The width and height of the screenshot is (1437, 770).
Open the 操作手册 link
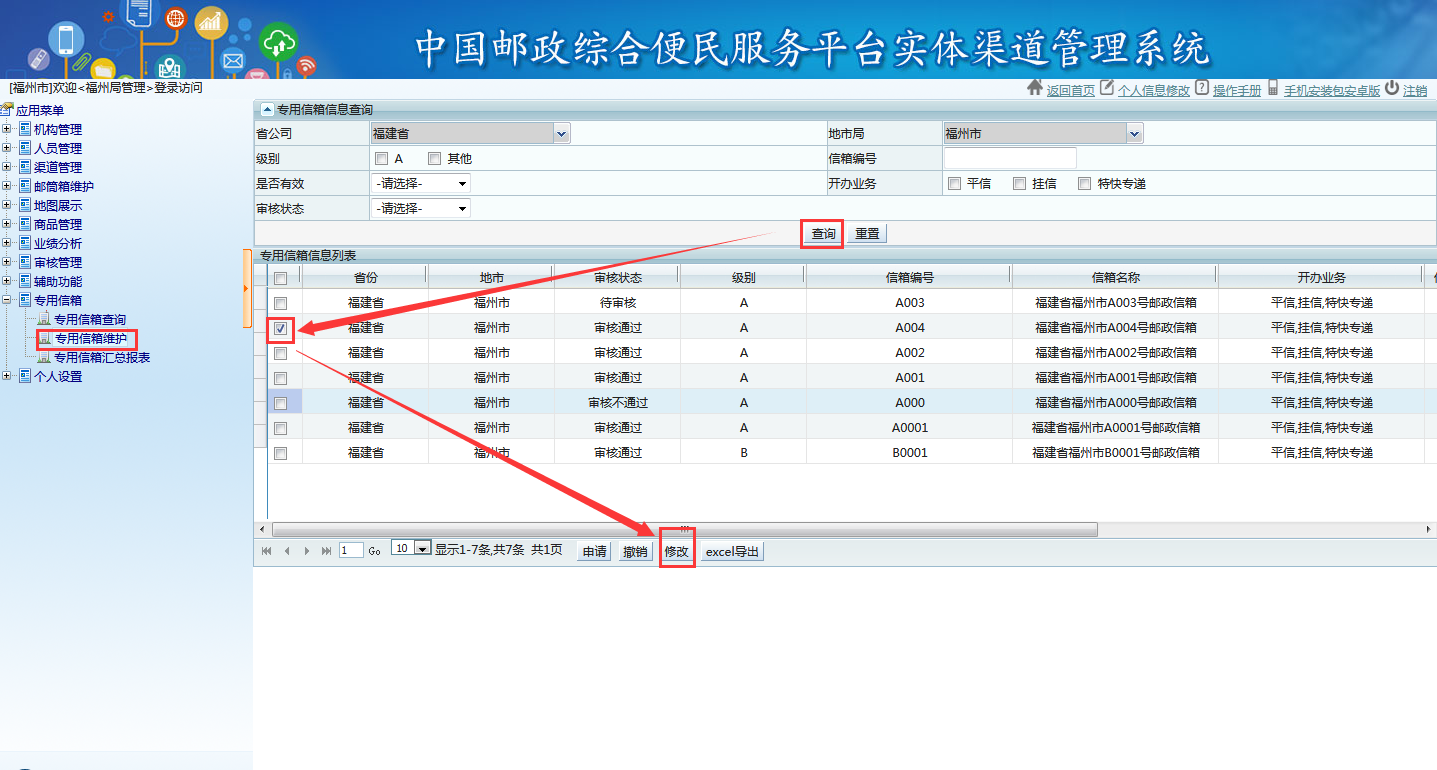pyautogui.click(x=1237, y=90)
